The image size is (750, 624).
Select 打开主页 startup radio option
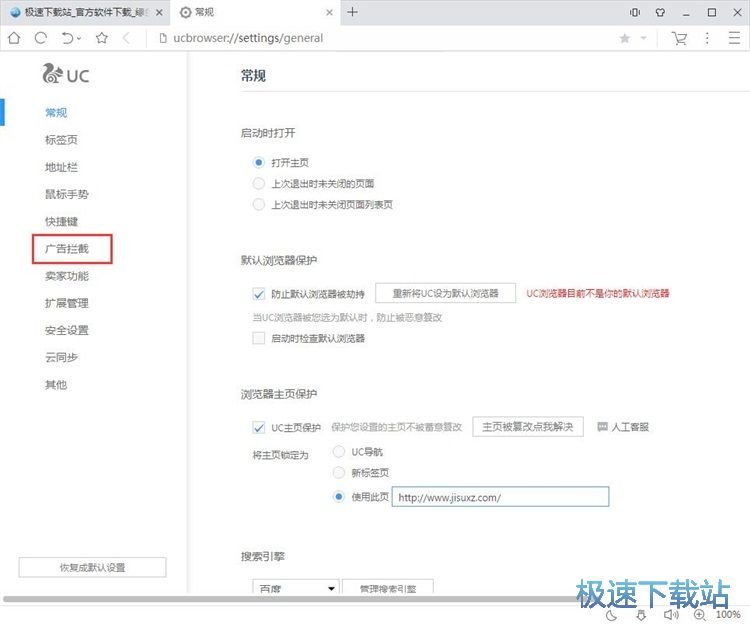click(258, 163)
